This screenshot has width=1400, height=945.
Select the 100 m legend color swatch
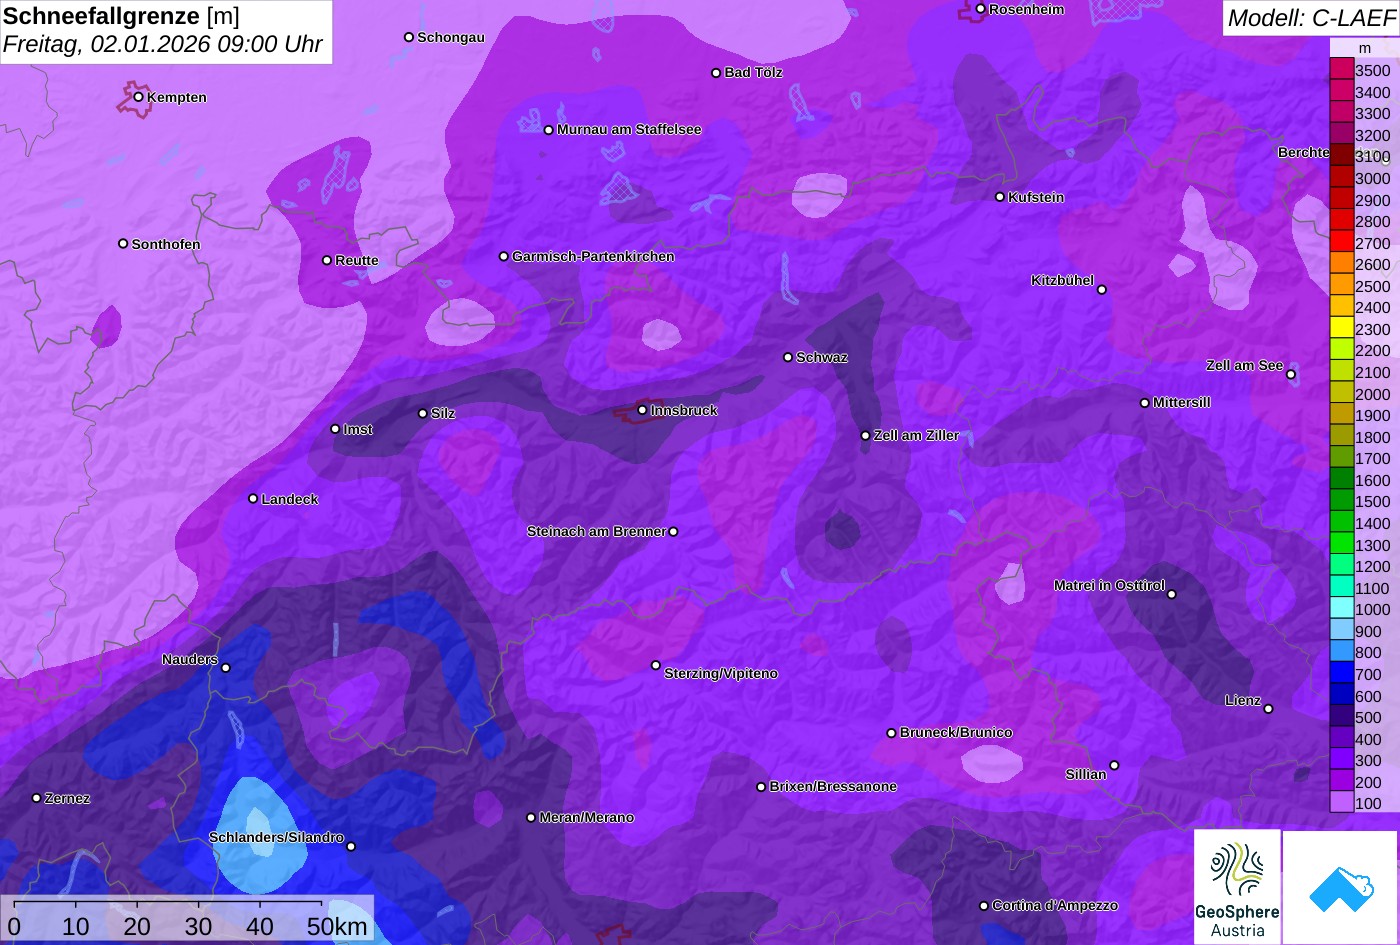pyautogui.click(x=1341, y=803)
